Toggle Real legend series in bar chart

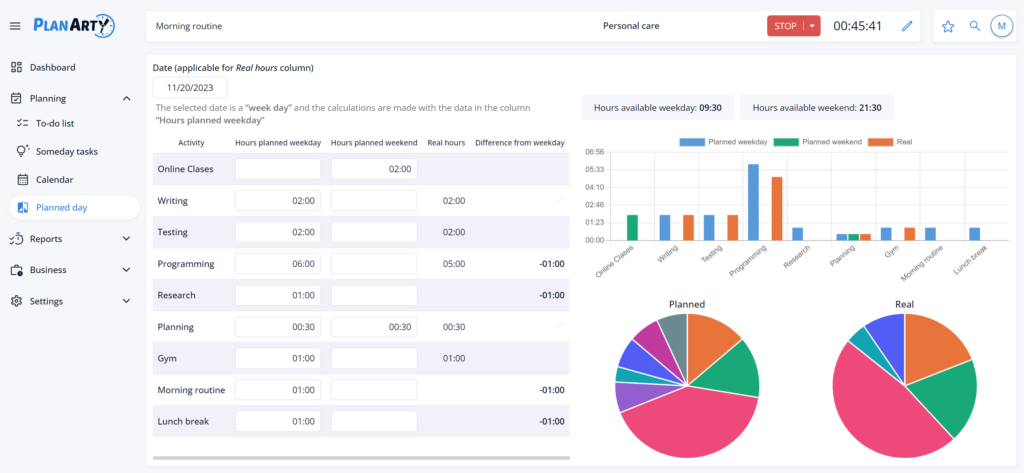coord(892,143)
